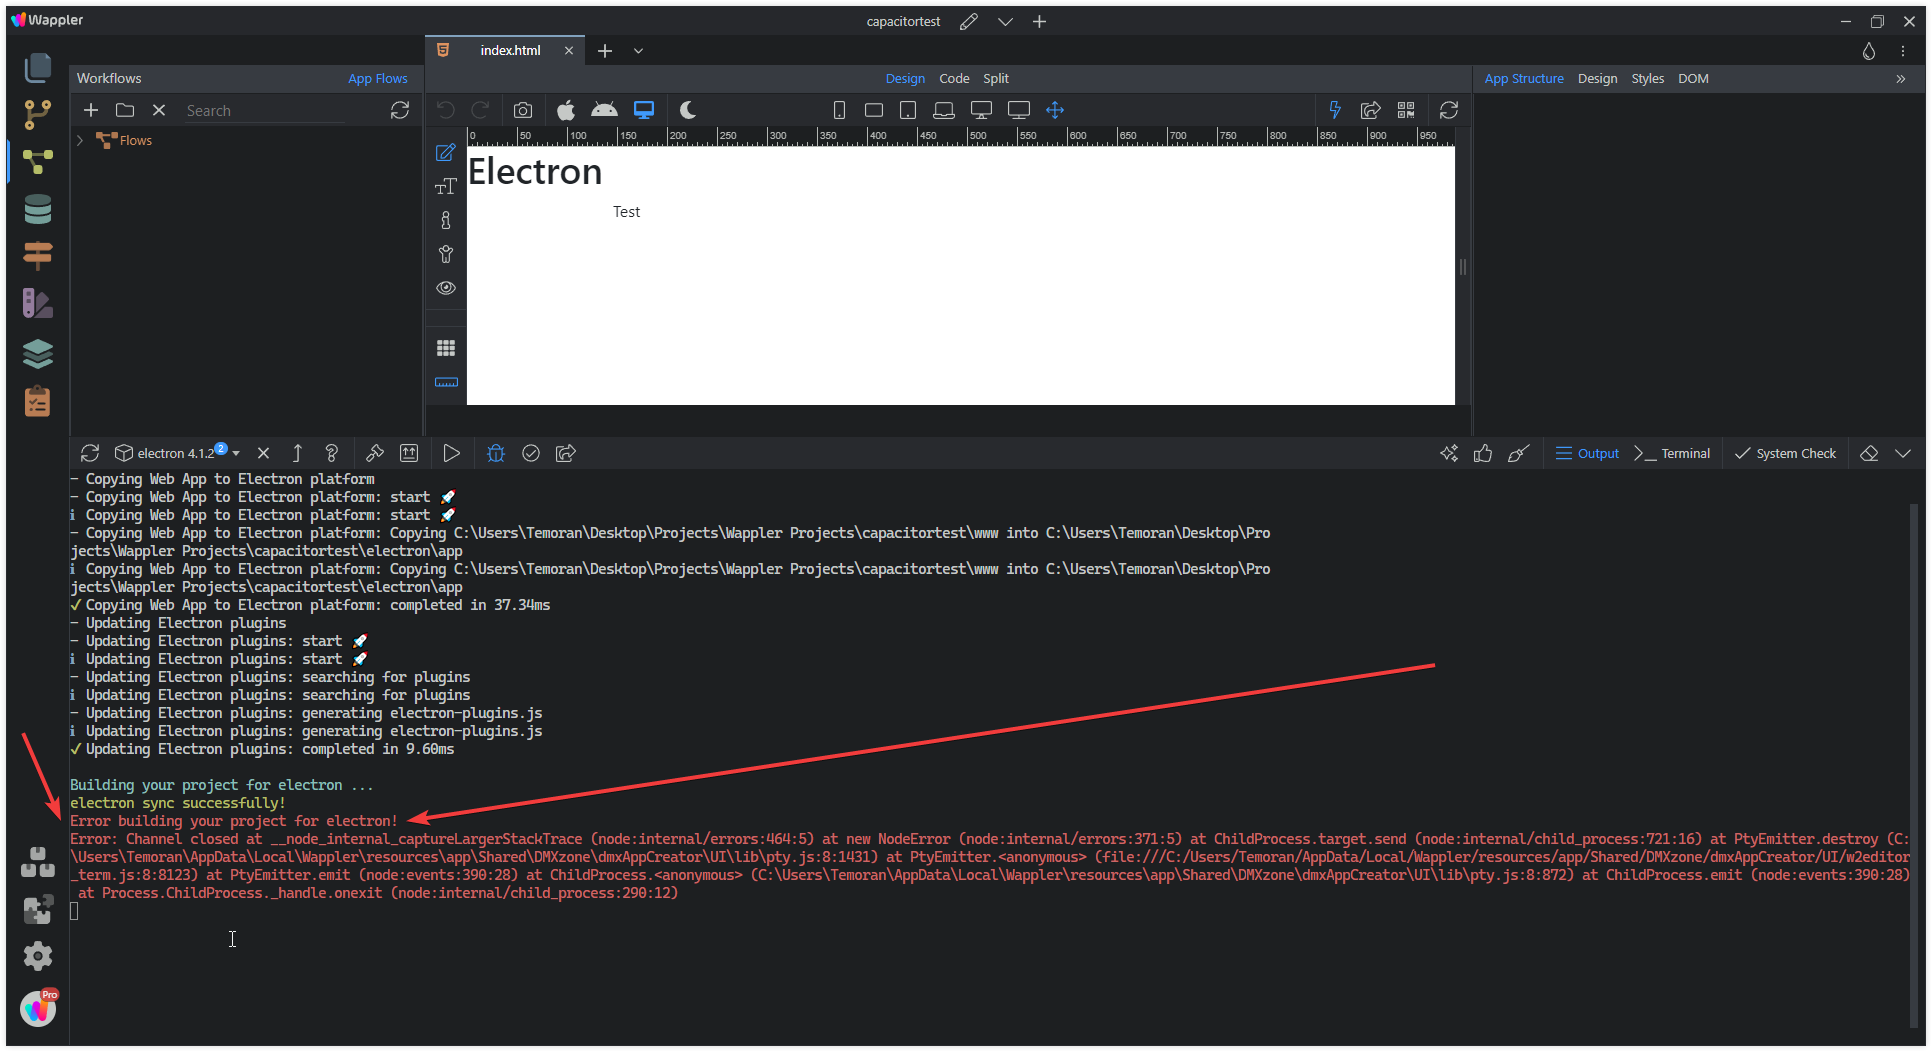Switch to the Code view tab
Image resolution: width=1932 pixels, height=1052 pixels.
pos(954,78)
